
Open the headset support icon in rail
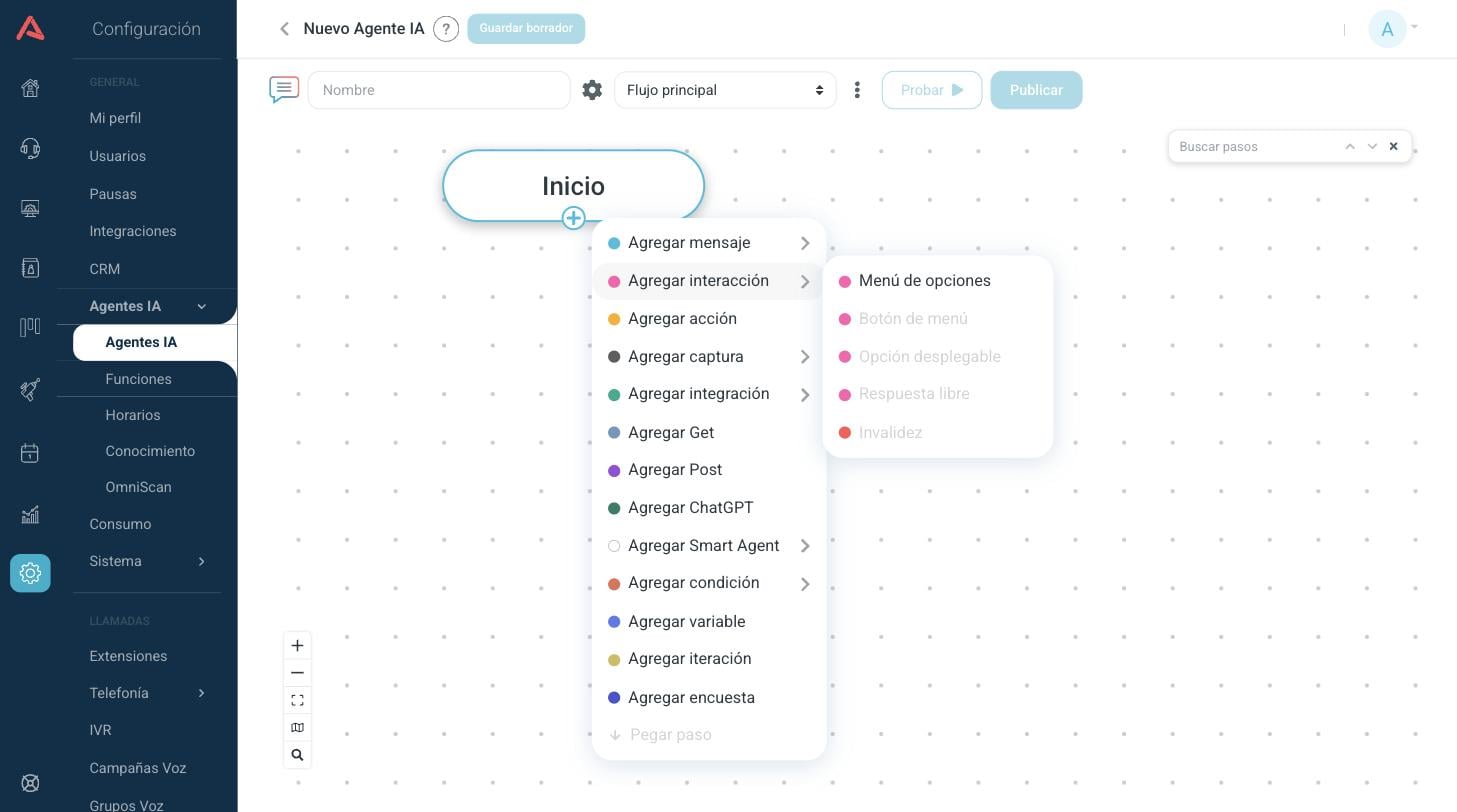(30, 149)
